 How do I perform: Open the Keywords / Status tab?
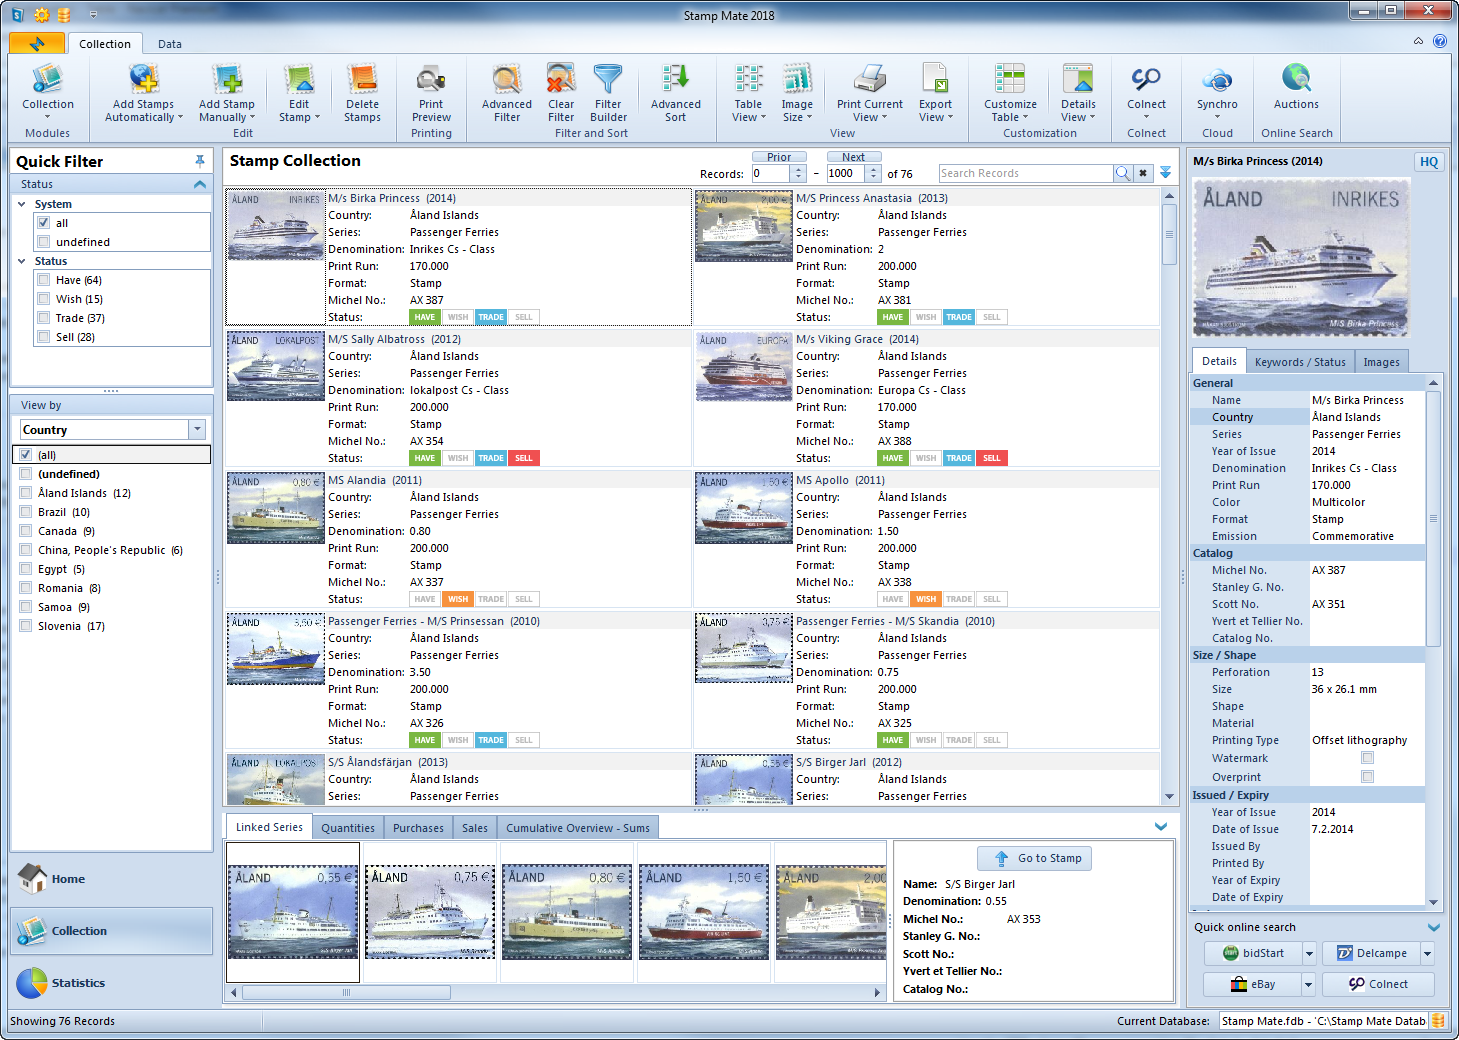point(1299,362)
